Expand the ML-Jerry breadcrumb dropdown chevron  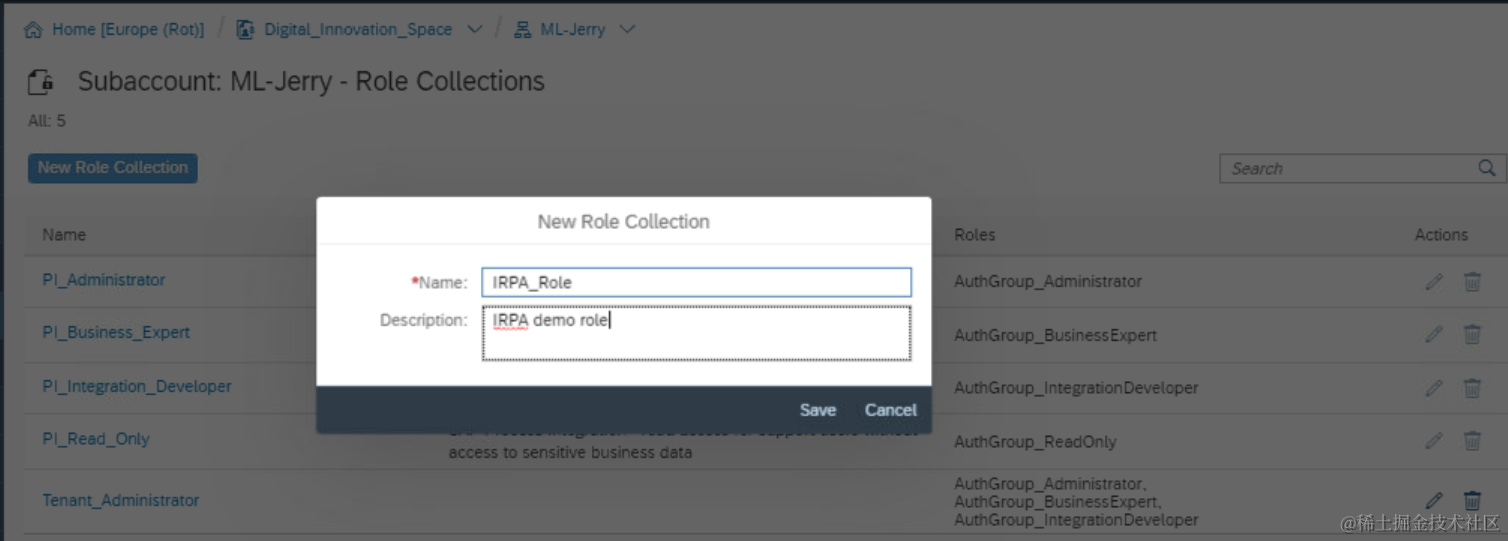click(627, 30)
